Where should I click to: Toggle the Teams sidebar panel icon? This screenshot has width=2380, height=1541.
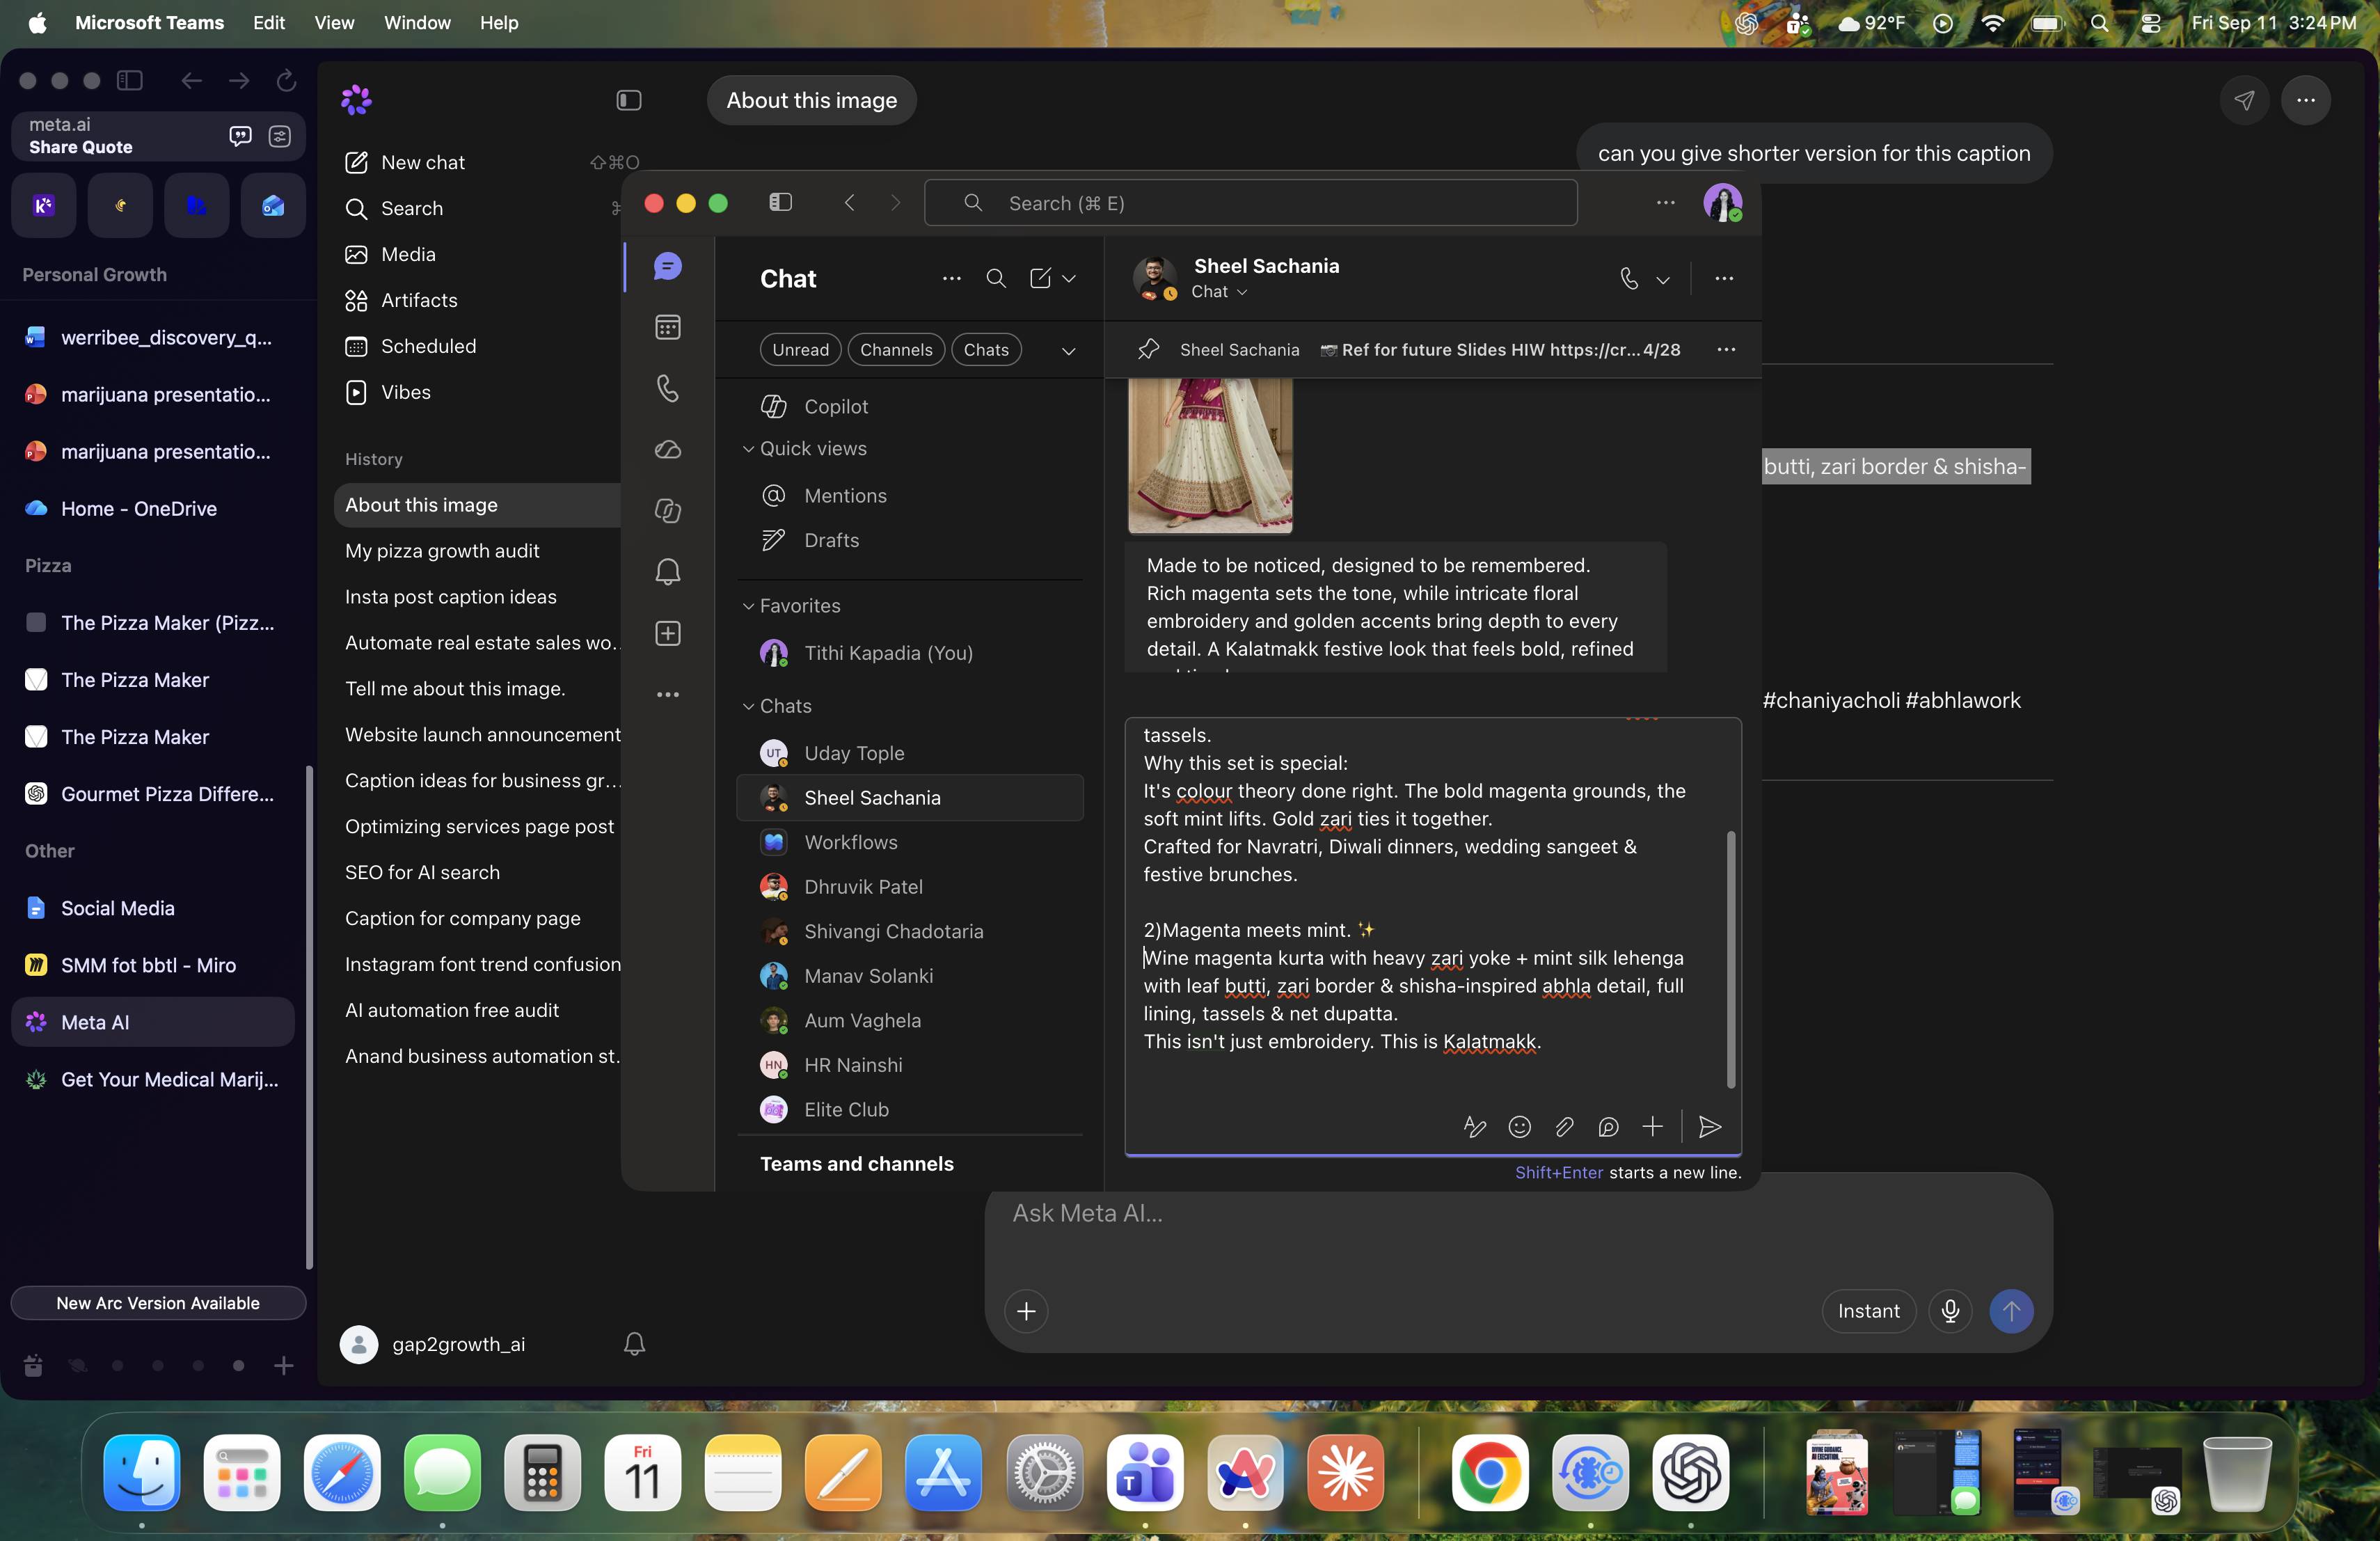point(781,203)
